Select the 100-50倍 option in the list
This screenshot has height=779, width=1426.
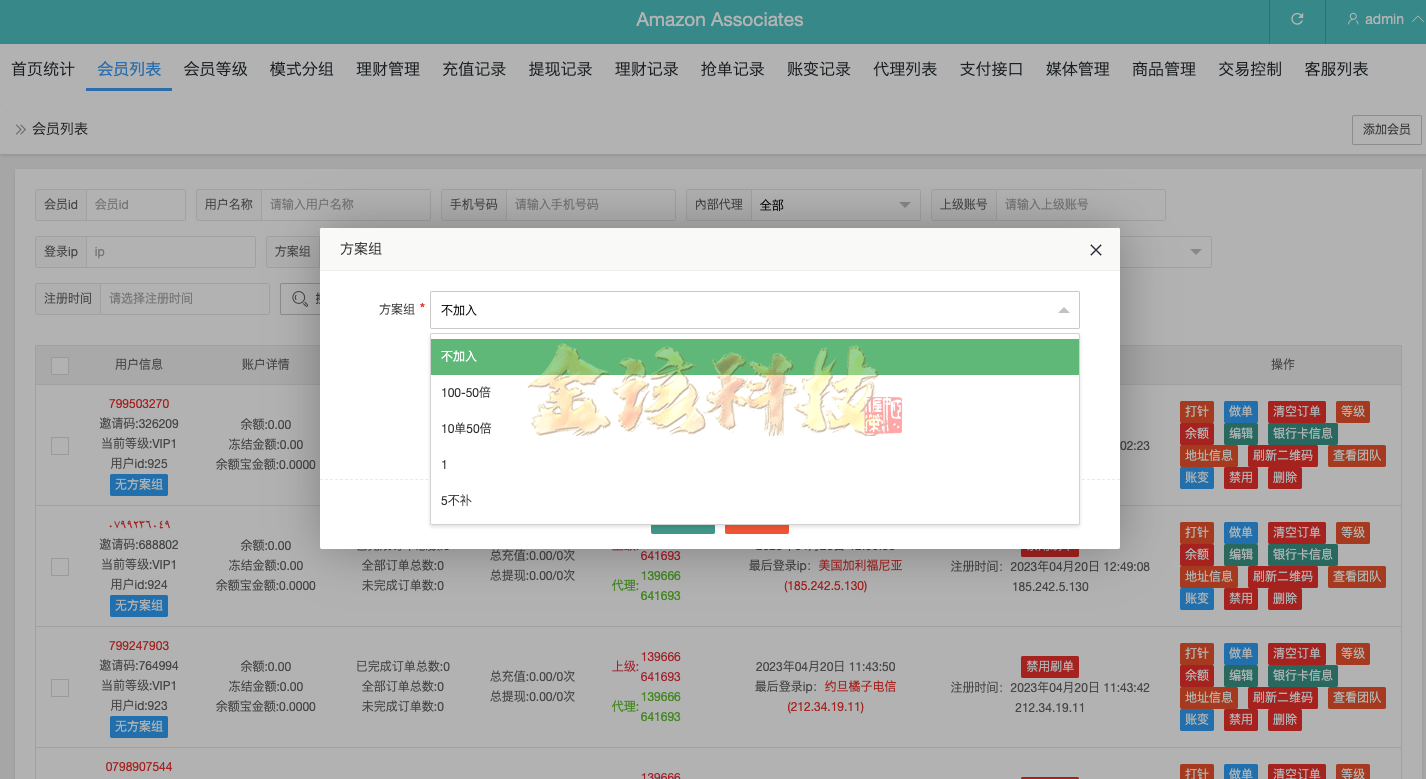pos(468,392)
